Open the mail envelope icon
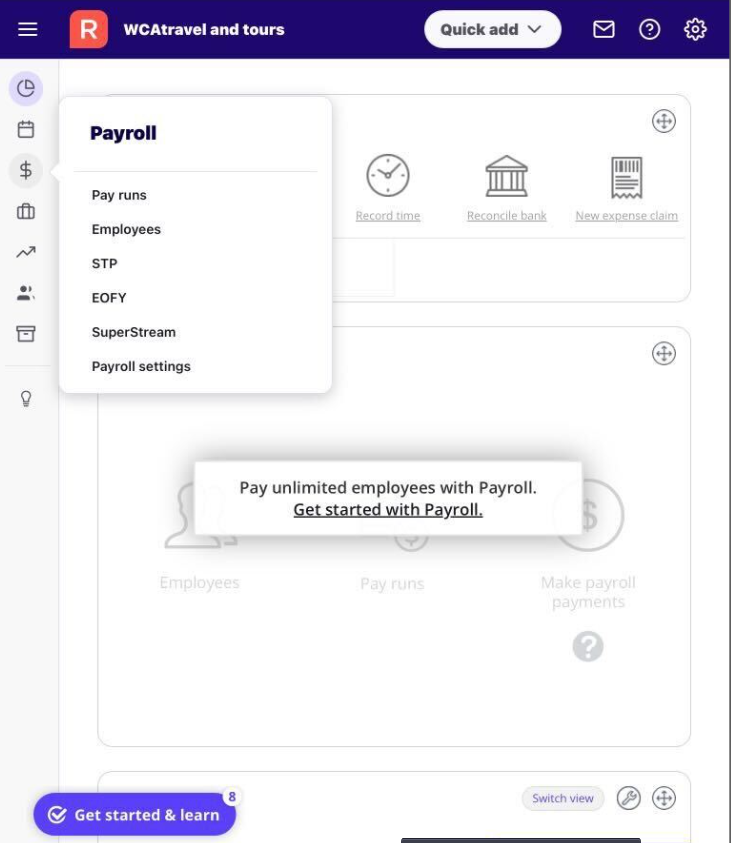The width and height of the screenshot is (731, 843). pos(604,29)
